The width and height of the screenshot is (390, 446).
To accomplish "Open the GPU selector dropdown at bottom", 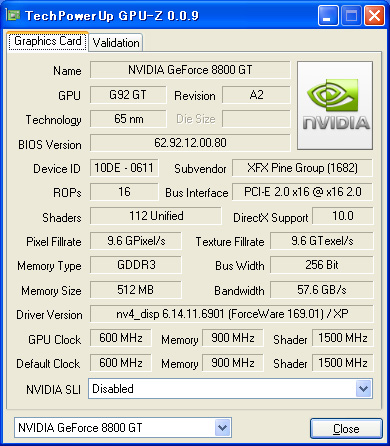I will pos(222,427).
